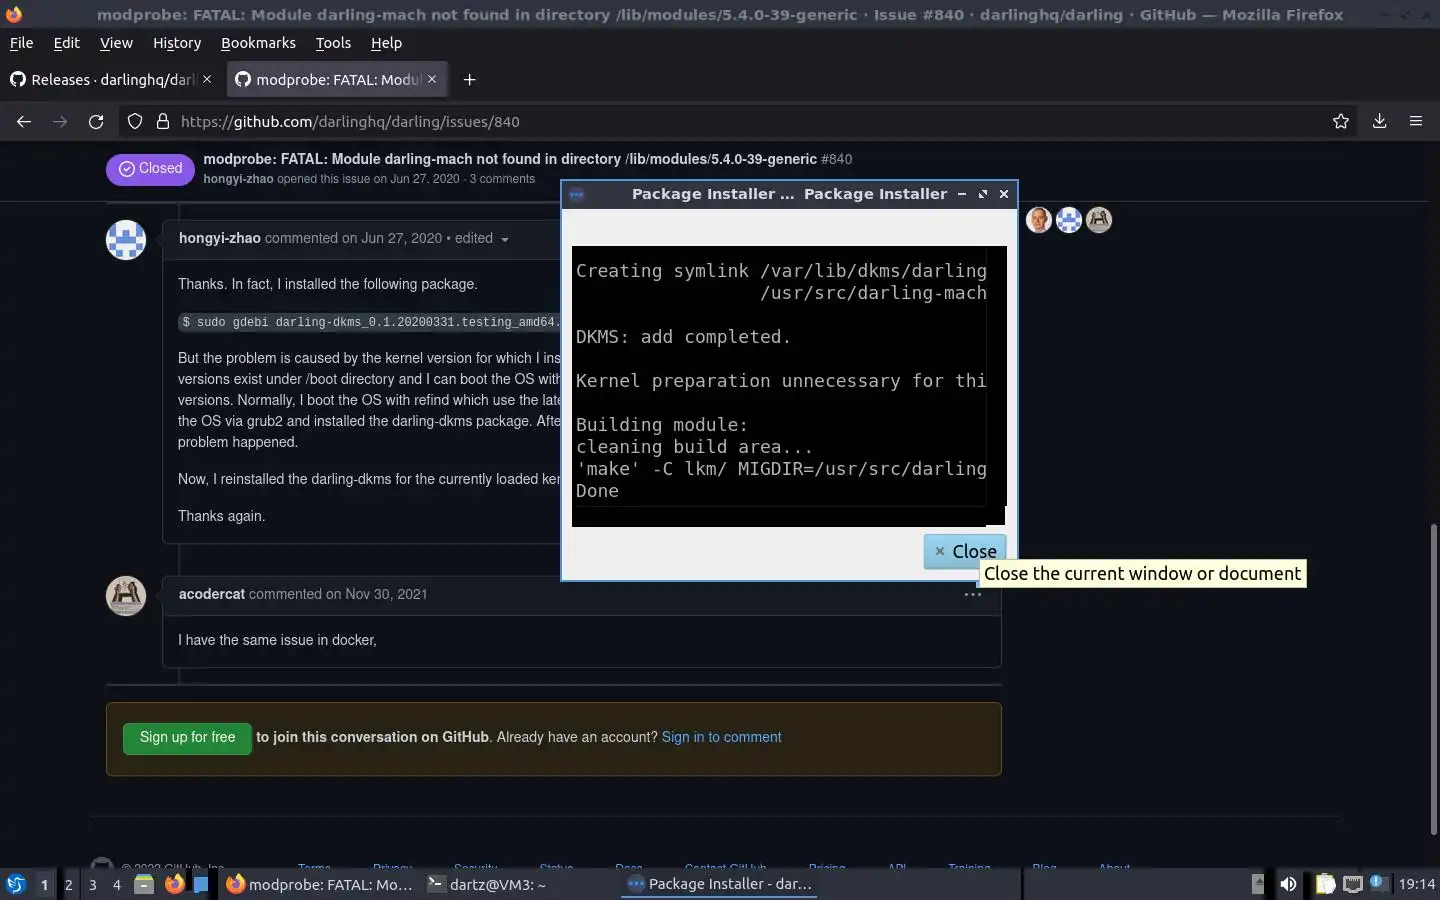Click the 'on Jun 27, 2020' comment timestamp
The width and height of the screenshot is (1440, 900).
pyautogui.click(x=392, y=238)
